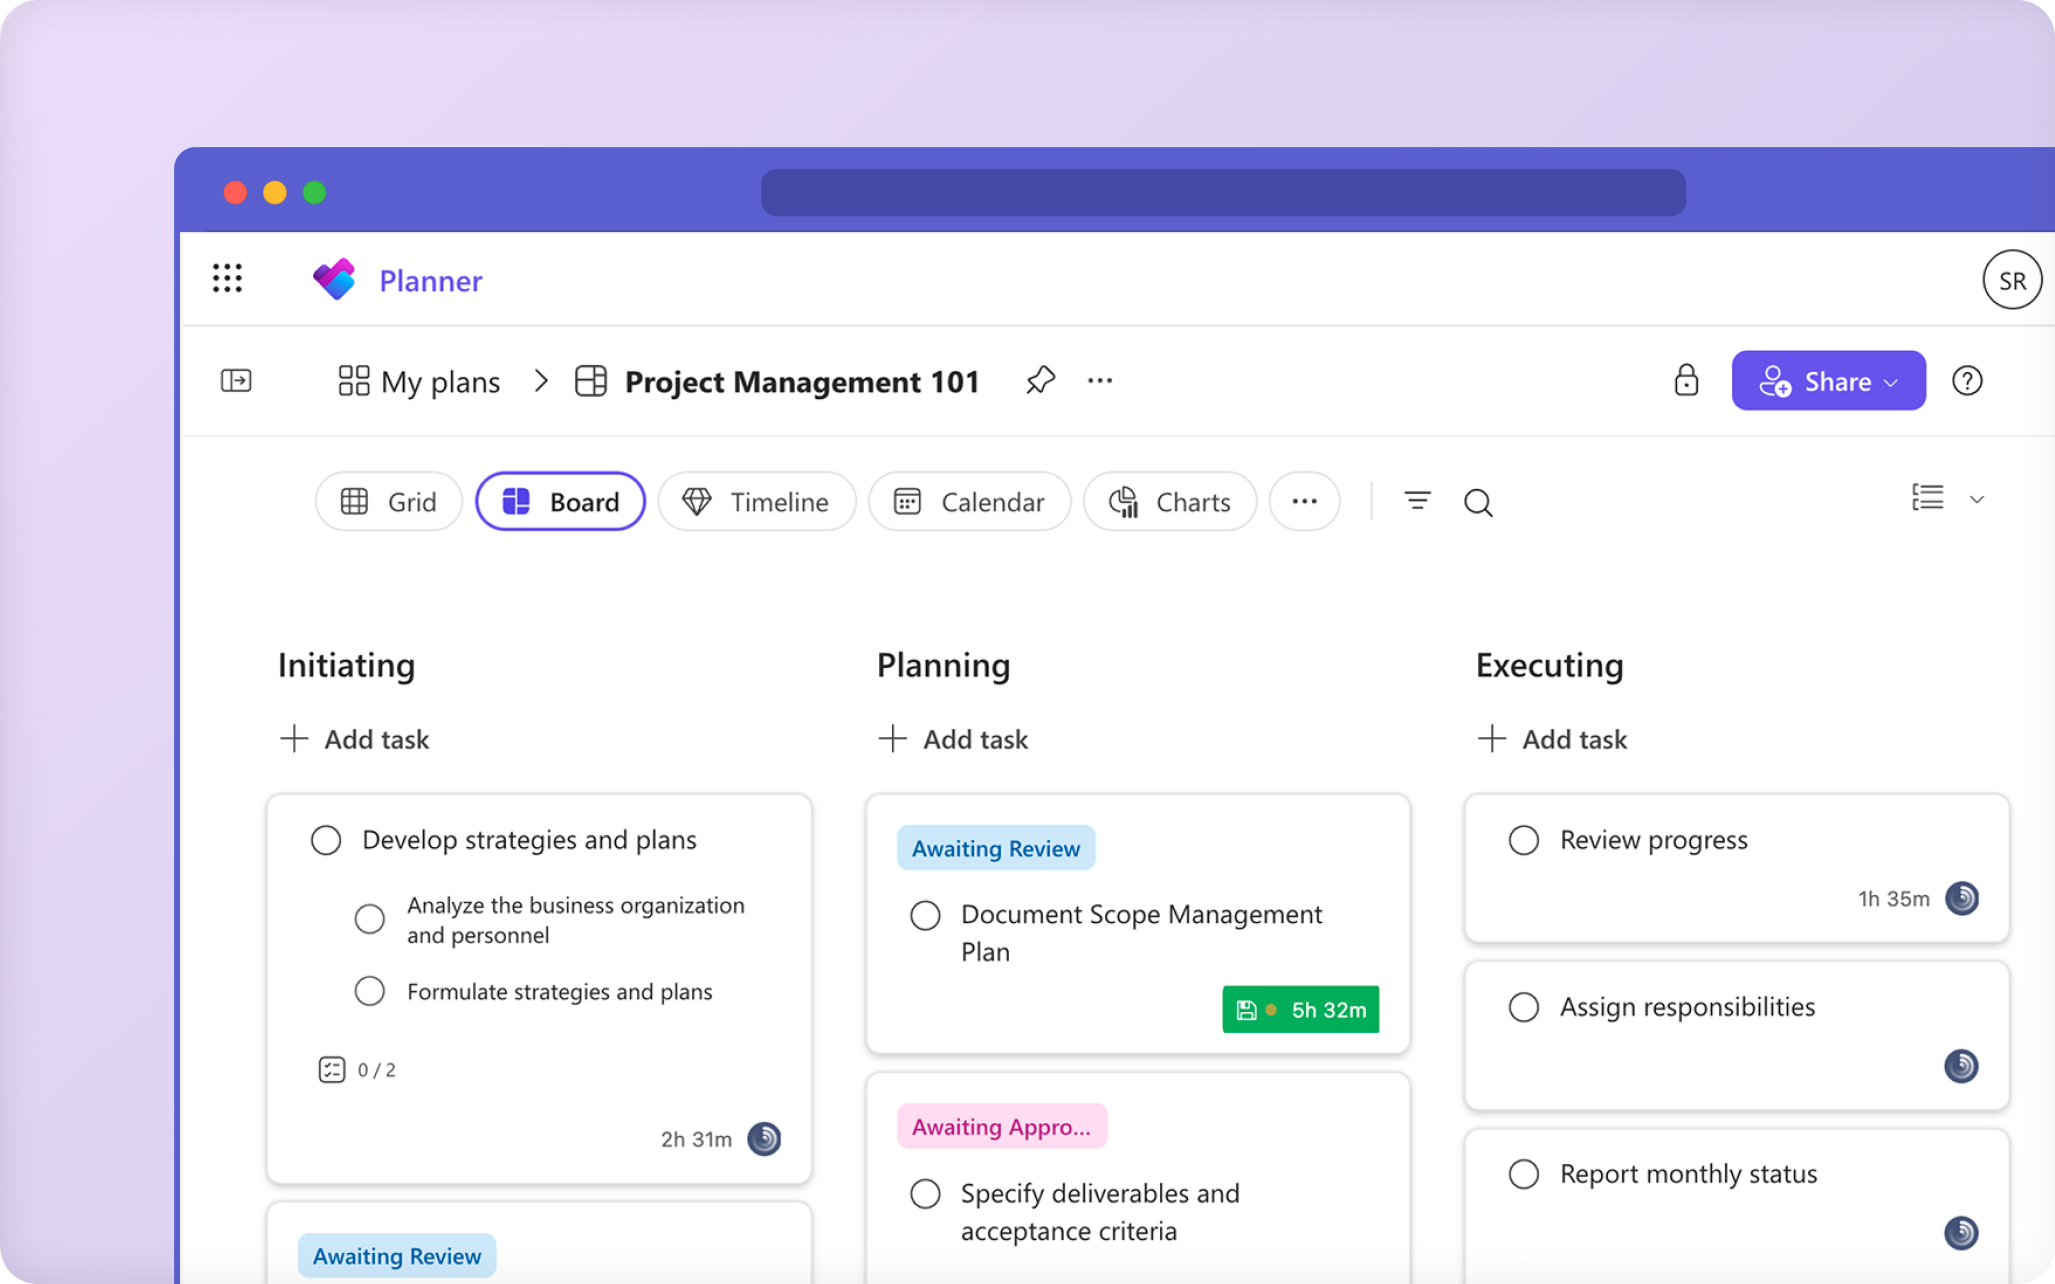Mark Develop strategies and plans complete
Screen dimensions: 2055x1284
[x=326, y=840]
